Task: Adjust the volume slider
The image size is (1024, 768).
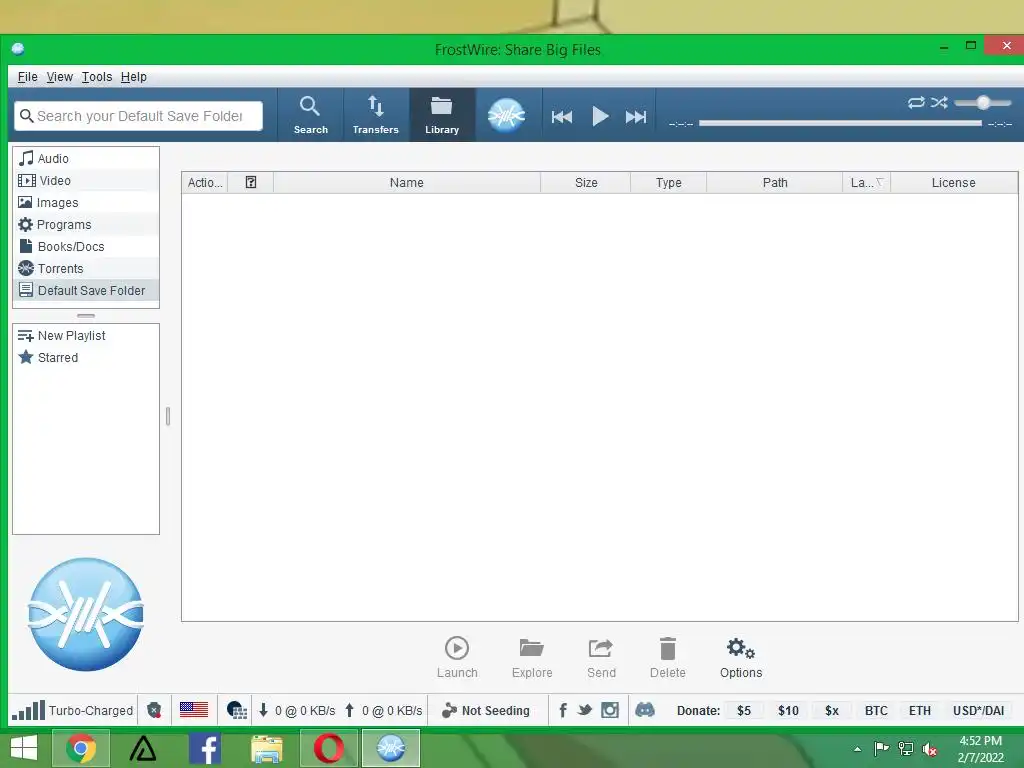Action: [982, 103]
